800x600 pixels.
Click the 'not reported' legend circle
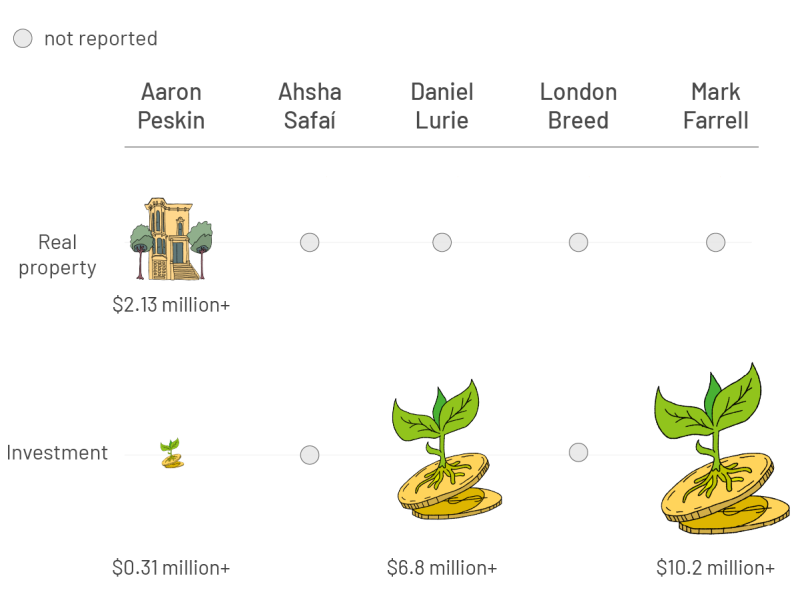[23, 39]
